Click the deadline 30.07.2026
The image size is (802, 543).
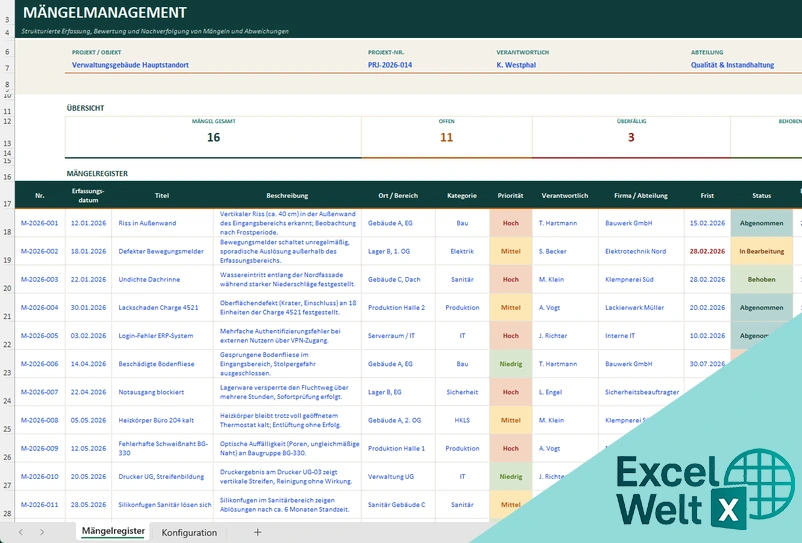[x=707, y=364]
